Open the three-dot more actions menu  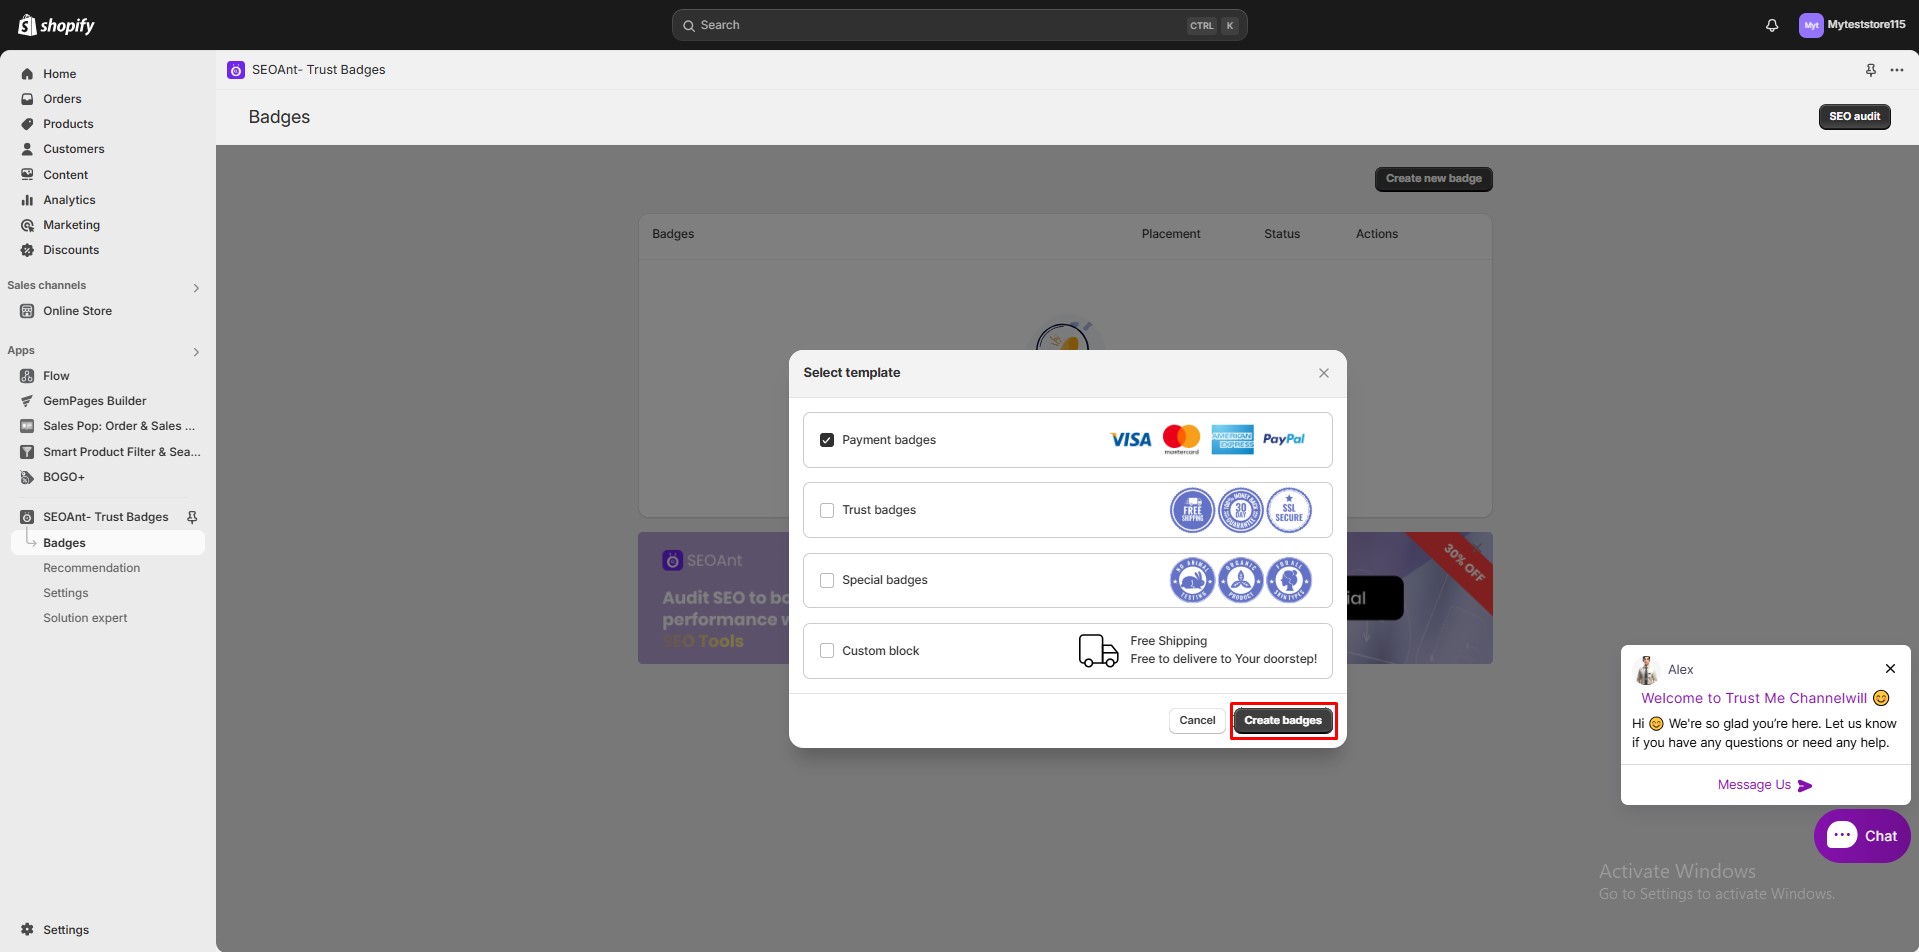[1896, 70]
